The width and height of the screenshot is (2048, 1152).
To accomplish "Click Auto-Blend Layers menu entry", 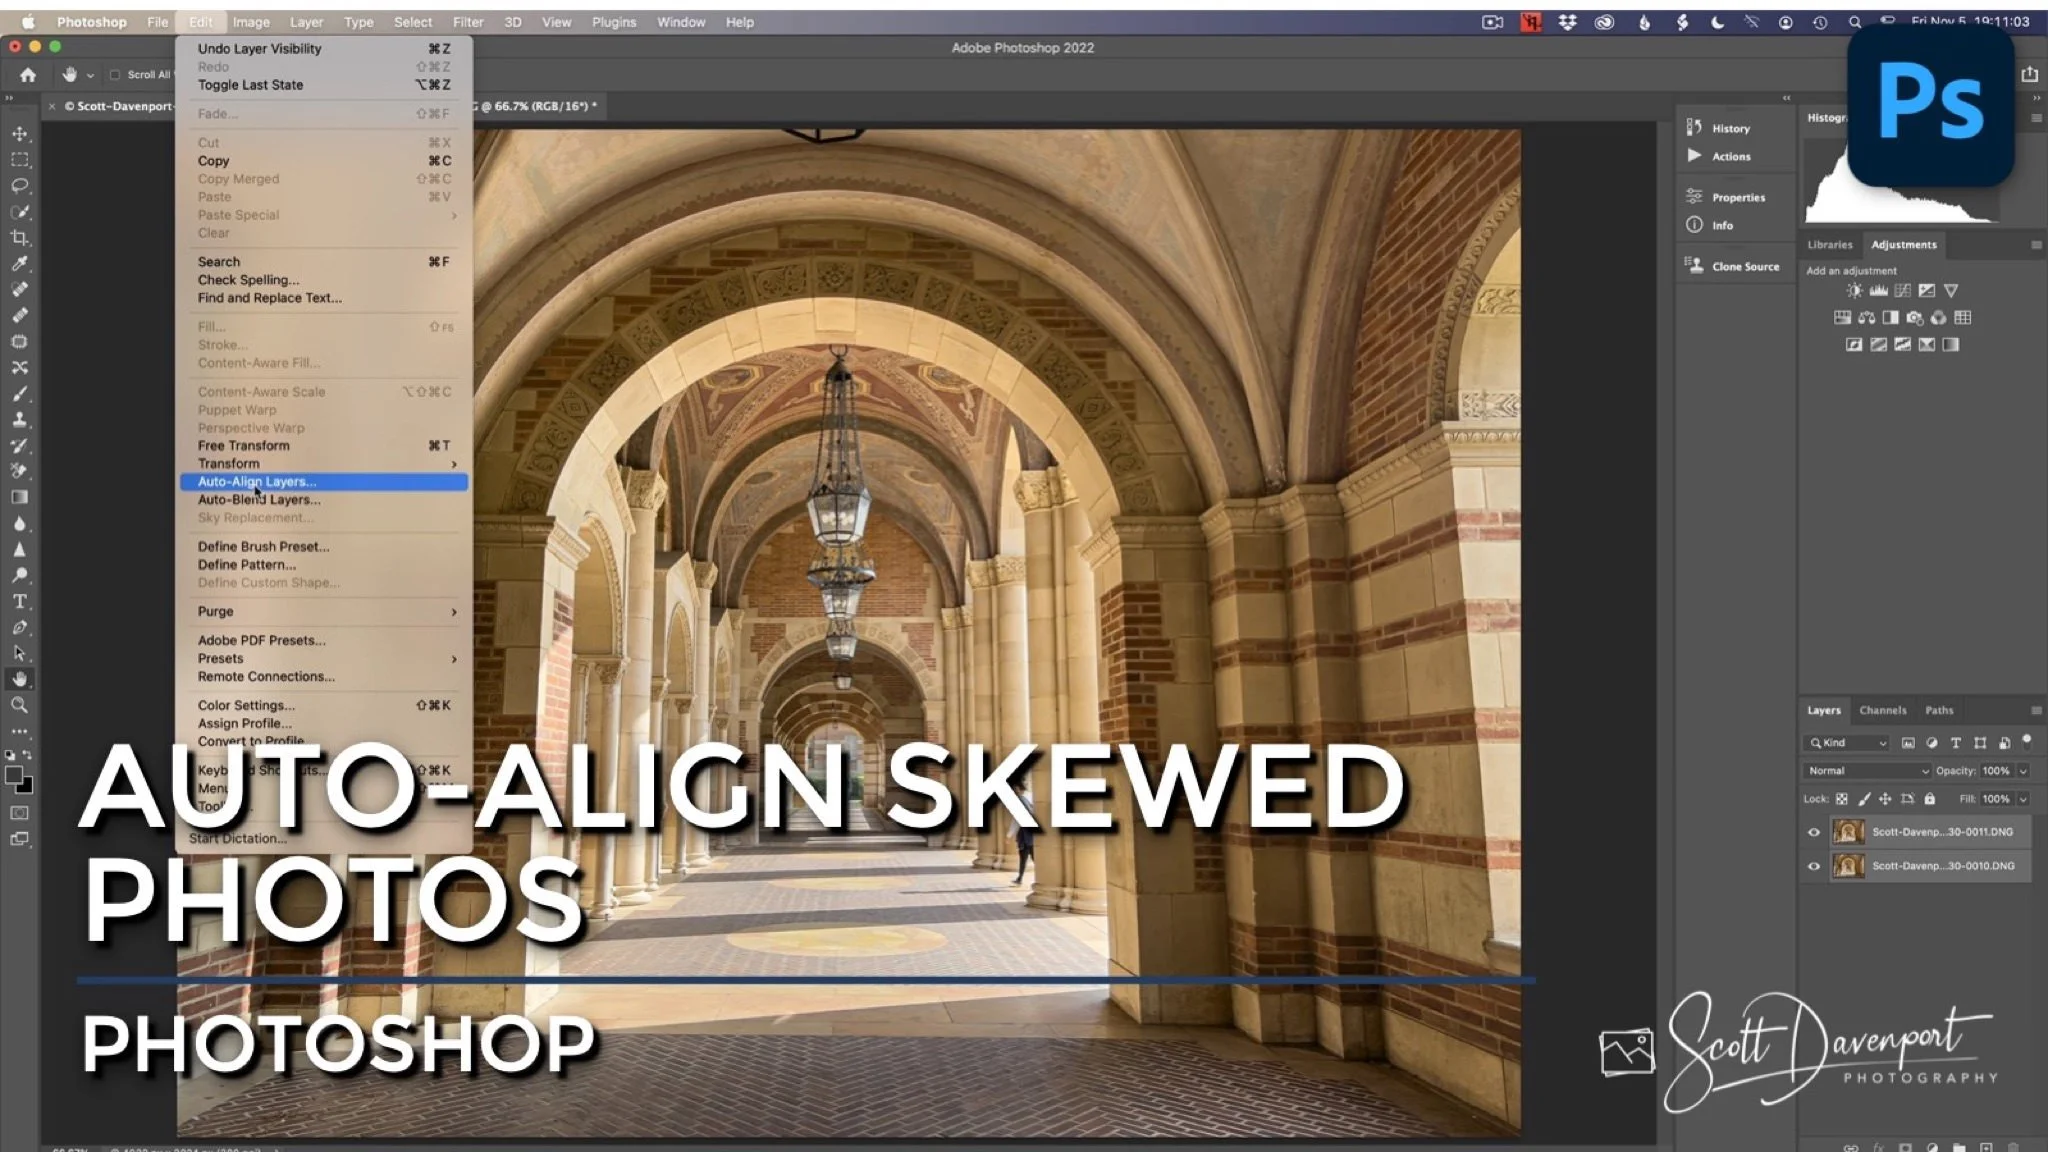I will [x=259, y=500].
